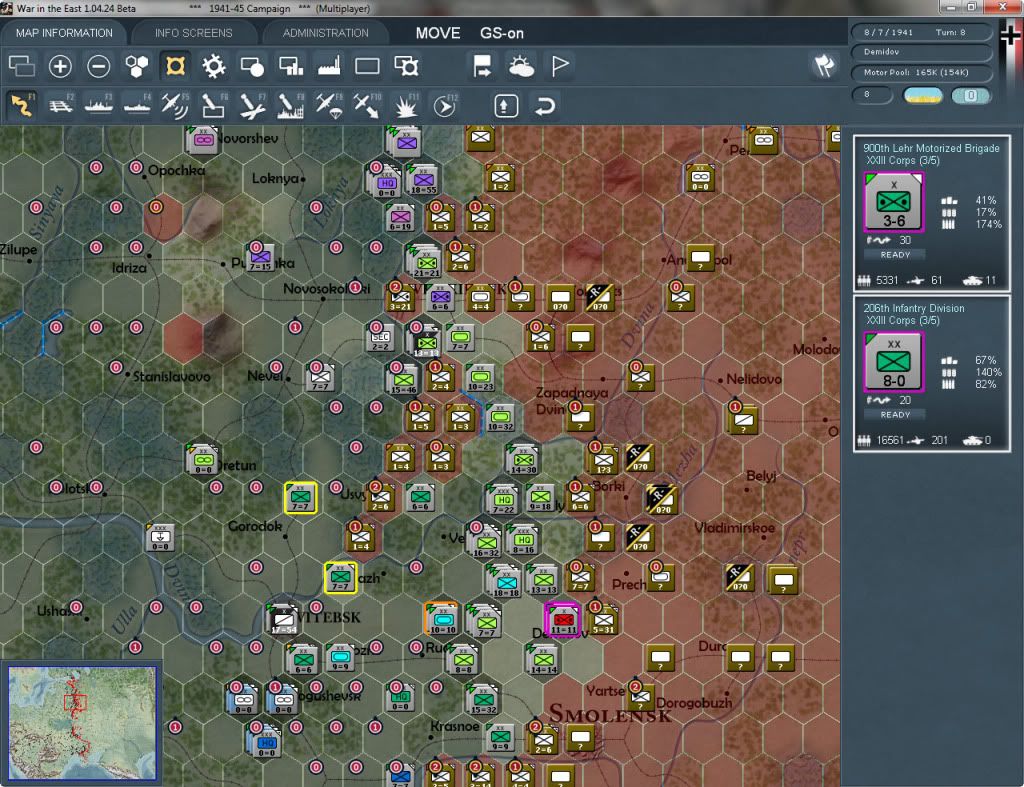Click the zoom out minus icon

click(99, 66)
